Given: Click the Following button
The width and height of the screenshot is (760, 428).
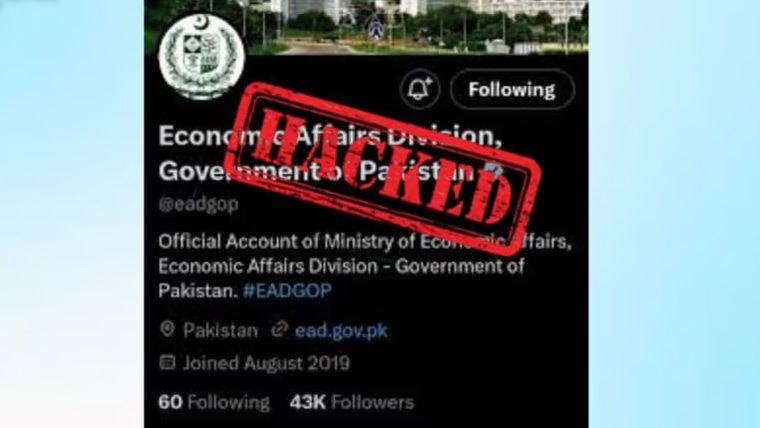Looking at the screenshot, I should (512, 90).
